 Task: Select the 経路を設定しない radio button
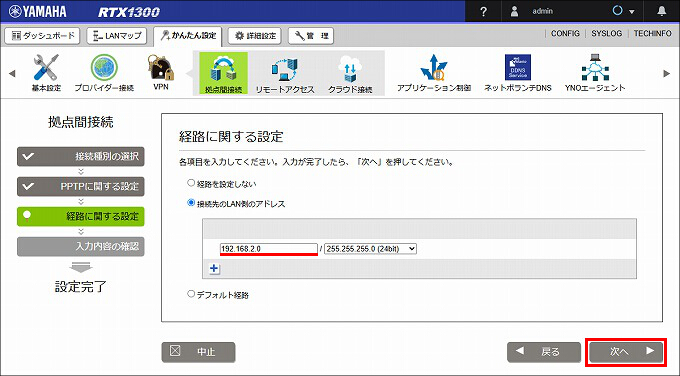point(191,183)
